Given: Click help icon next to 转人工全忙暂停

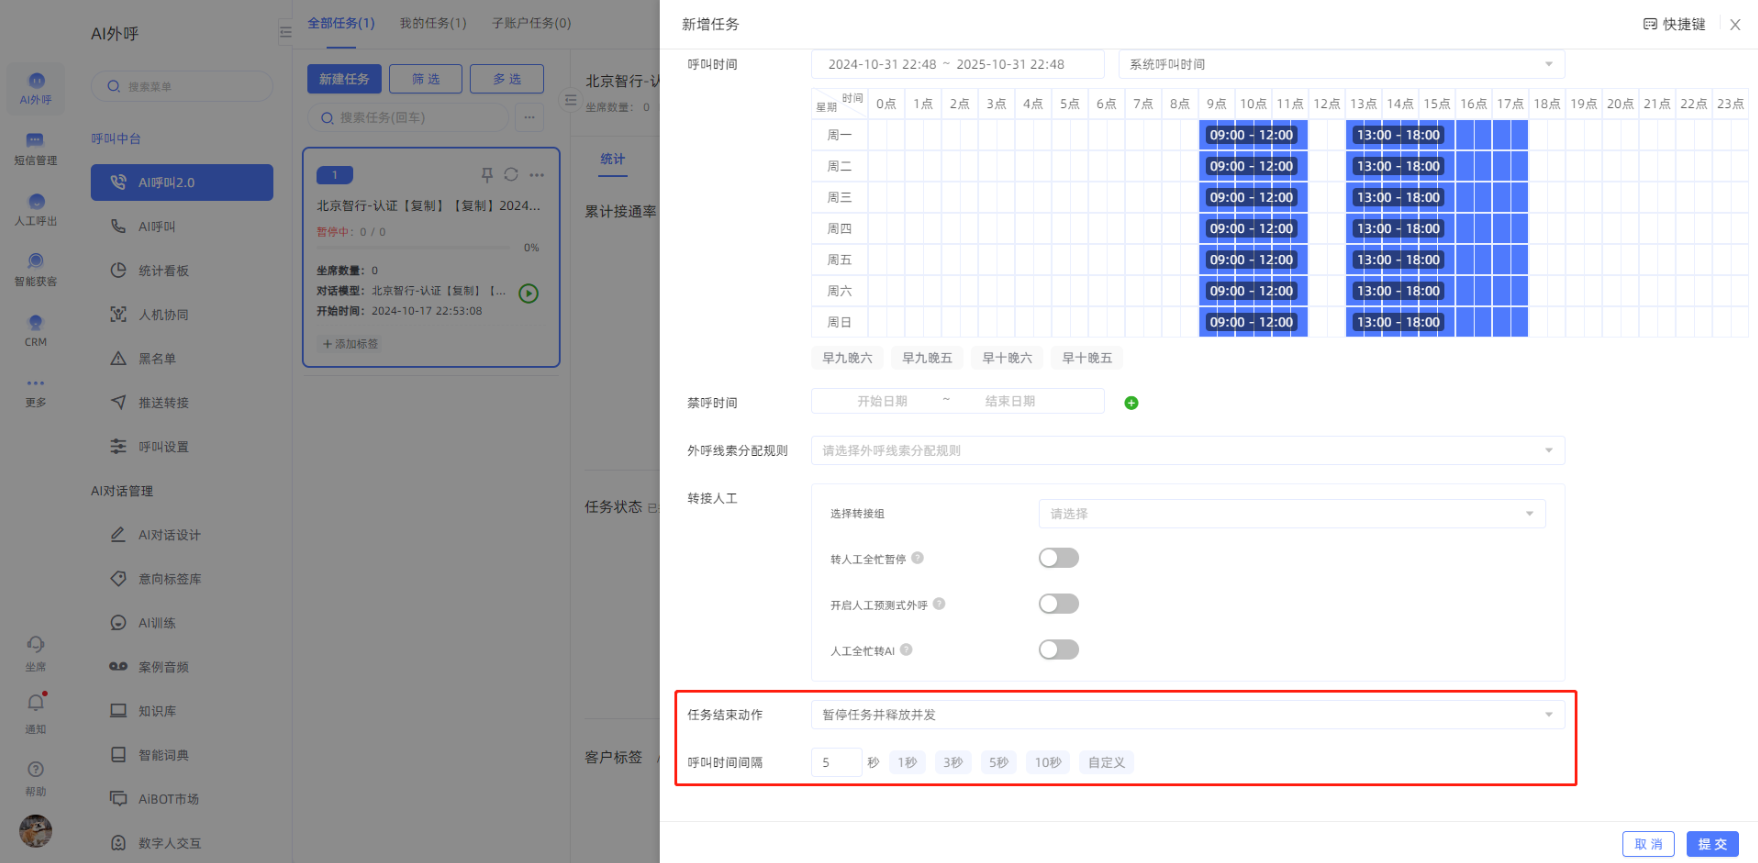Looking at the screenshot, I should [x=917, y=558].
